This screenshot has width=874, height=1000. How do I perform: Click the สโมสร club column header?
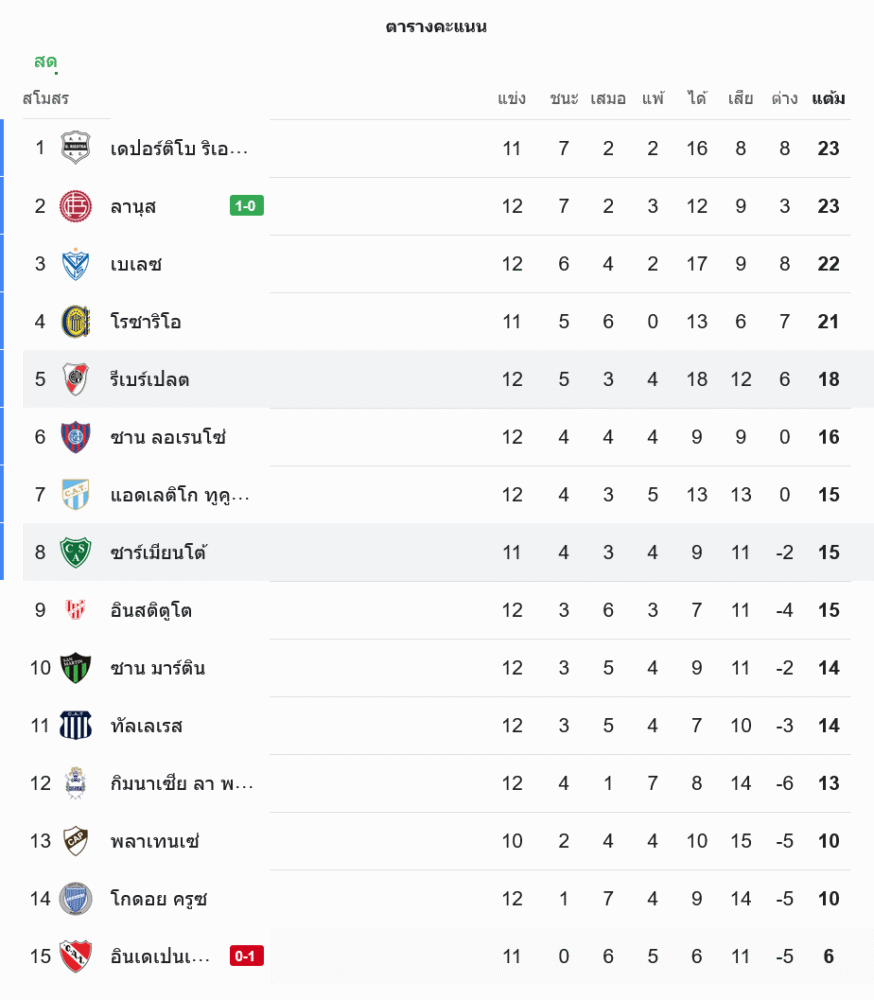point(46,98)
